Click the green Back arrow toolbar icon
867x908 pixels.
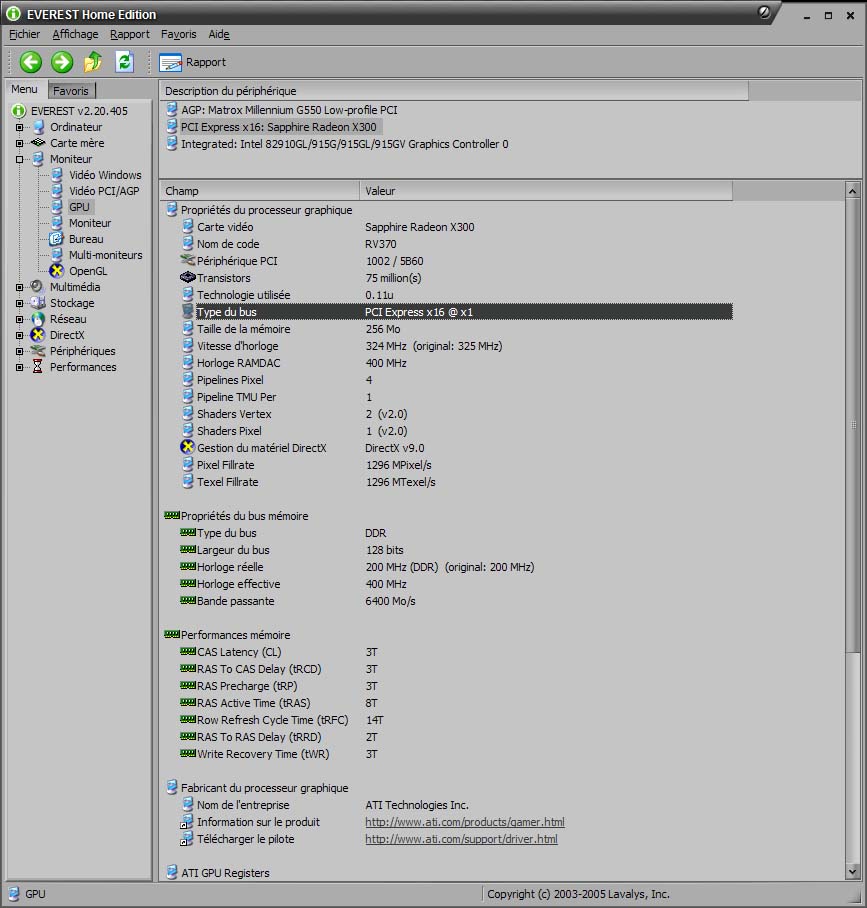(x=31, y=62)
